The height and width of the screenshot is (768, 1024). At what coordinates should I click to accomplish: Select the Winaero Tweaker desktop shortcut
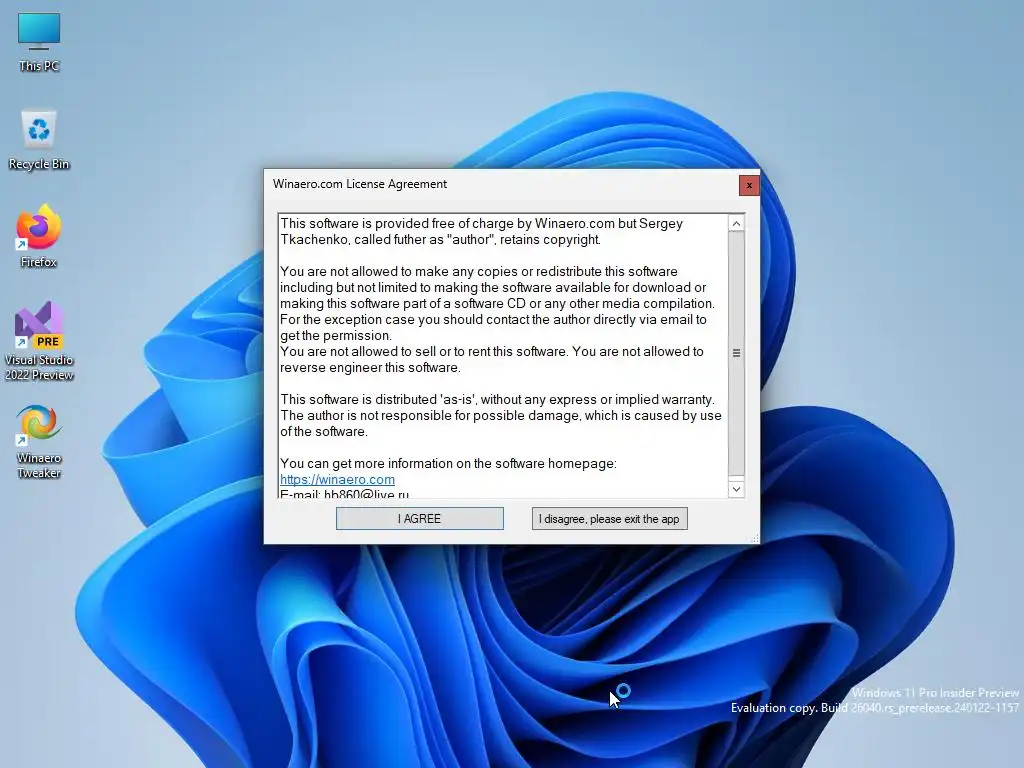(x=39, y=441)
